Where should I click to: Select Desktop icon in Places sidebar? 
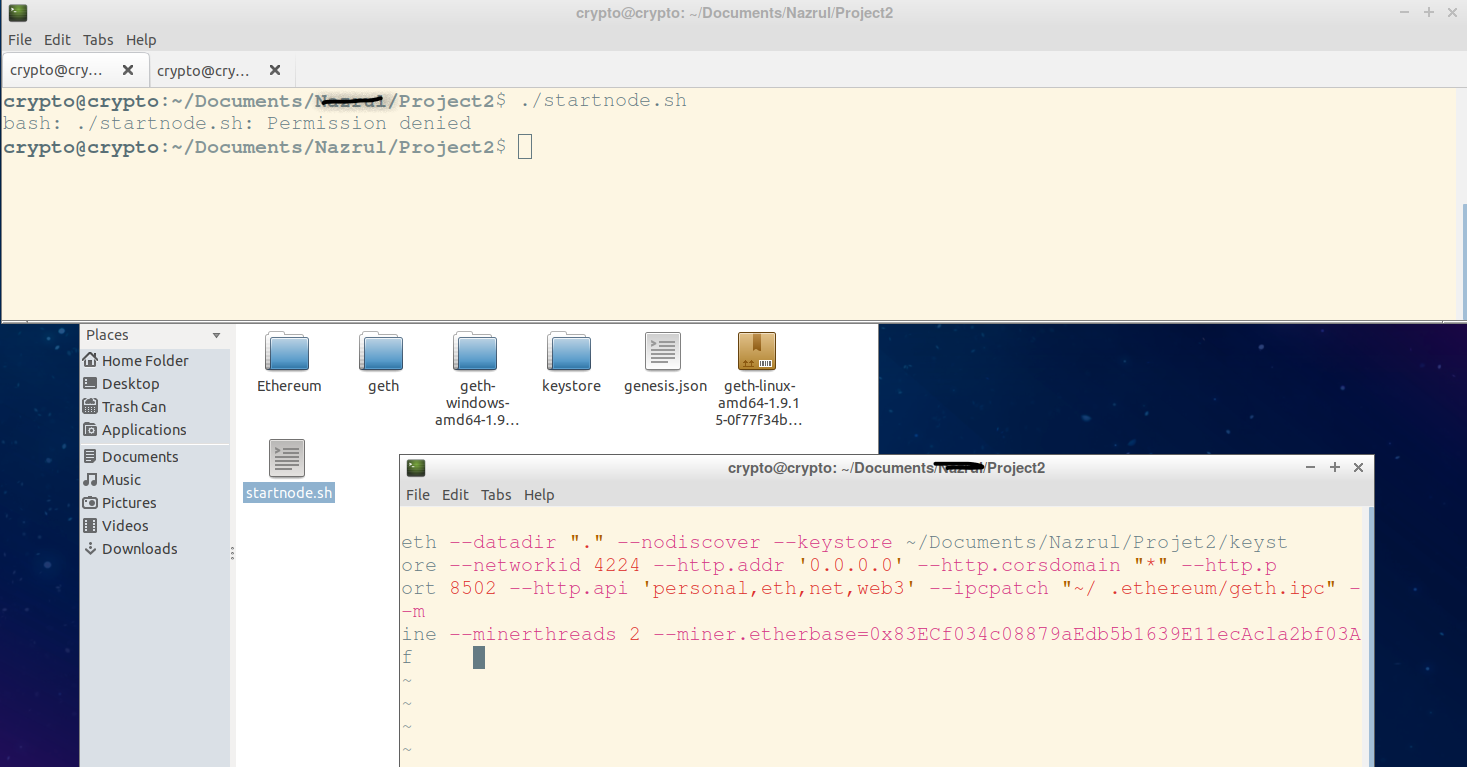coord(91,384)
